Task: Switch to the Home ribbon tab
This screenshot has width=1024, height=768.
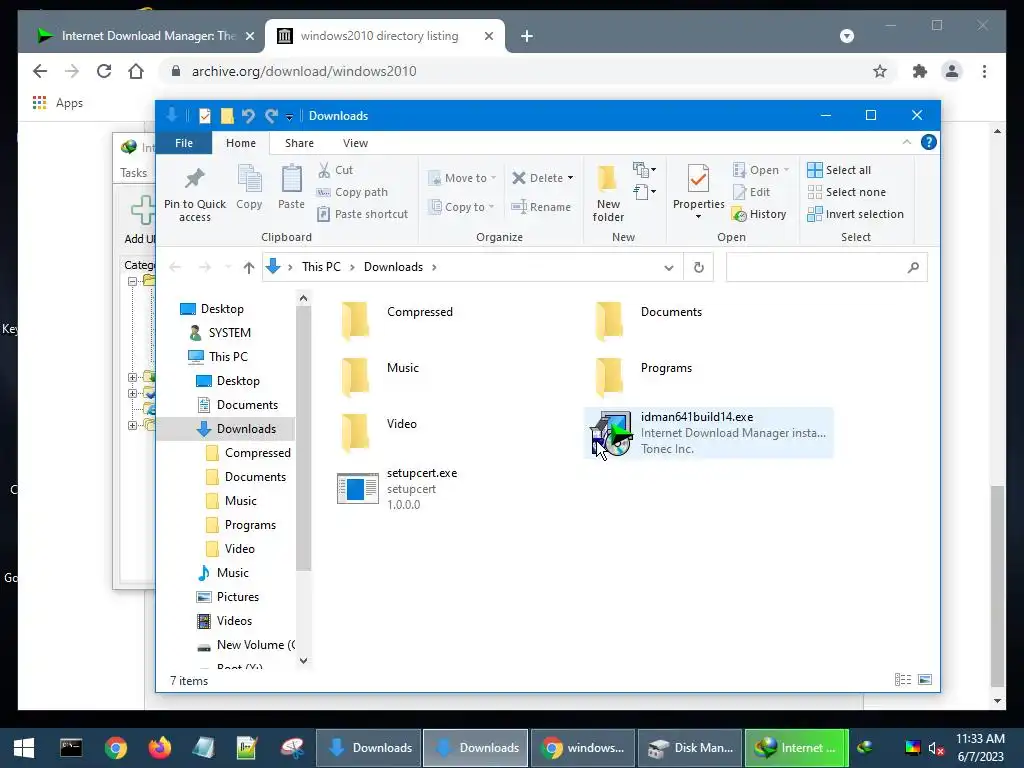Action: pyautogui.click(x=241, y=143)
